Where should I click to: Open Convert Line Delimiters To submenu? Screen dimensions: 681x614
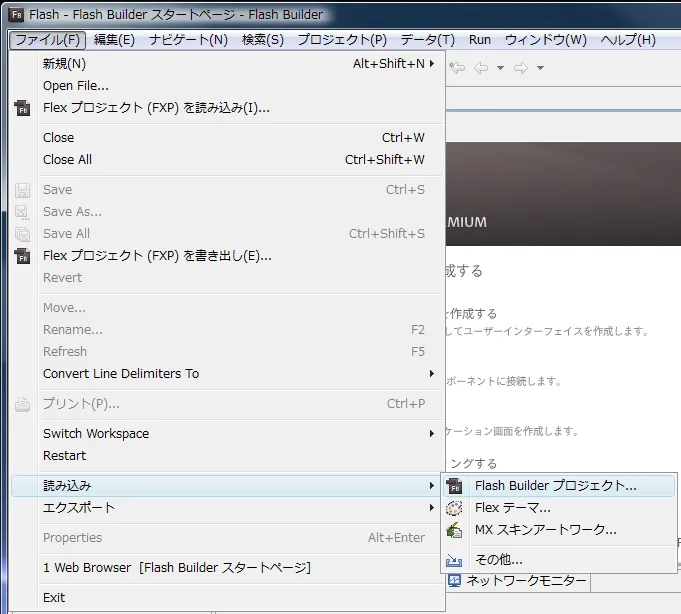[228, 373]
